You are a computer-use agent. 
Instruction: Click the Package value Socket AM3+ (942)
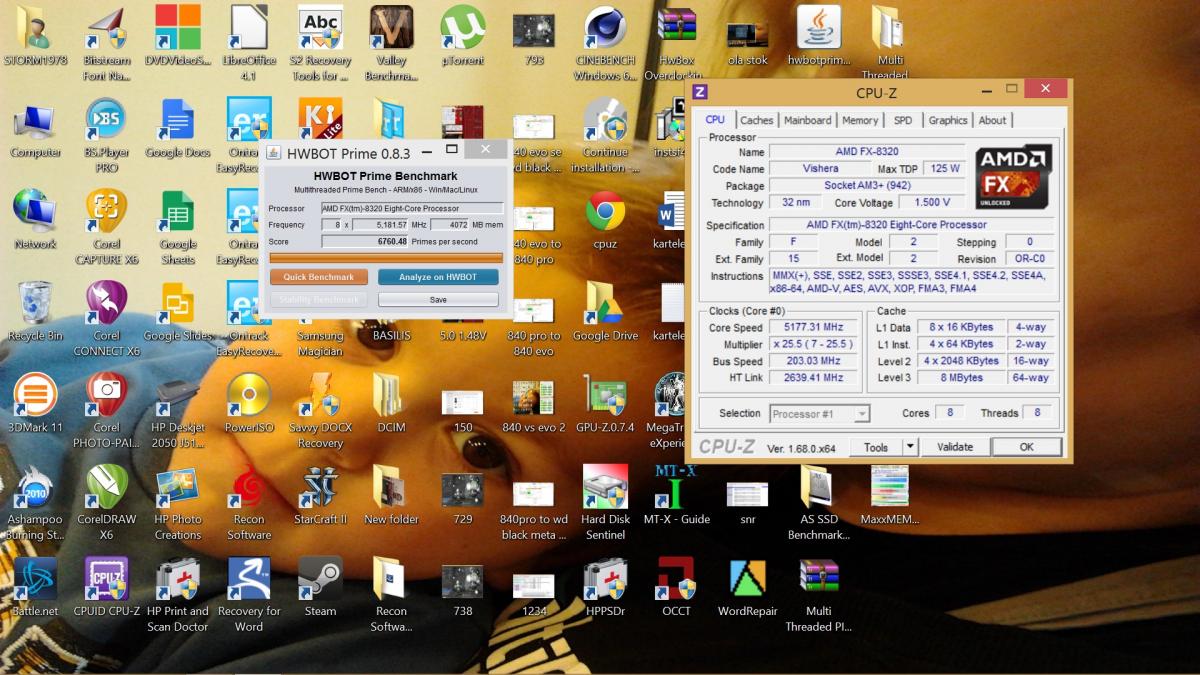(x=866, y=186)
